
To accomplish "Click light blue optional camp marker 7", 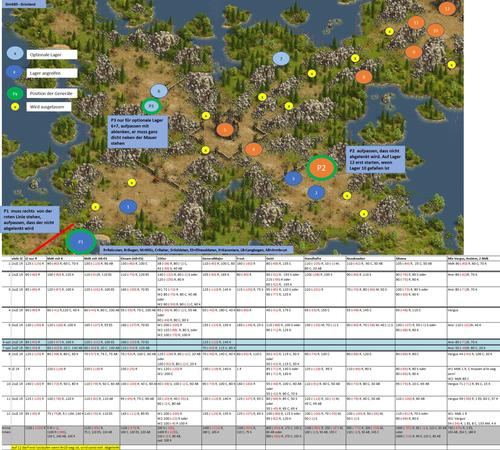I will point(281,59).
